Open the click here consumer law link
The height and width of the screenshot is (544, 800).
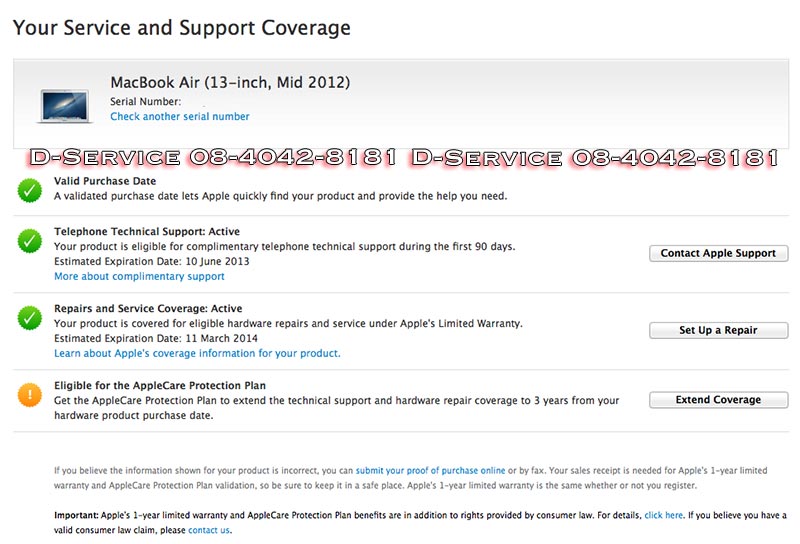click(664, 515)
